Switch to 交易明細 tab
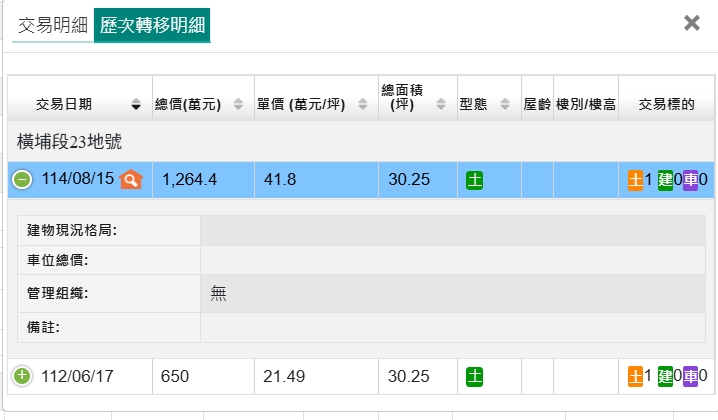 point(53,25)
